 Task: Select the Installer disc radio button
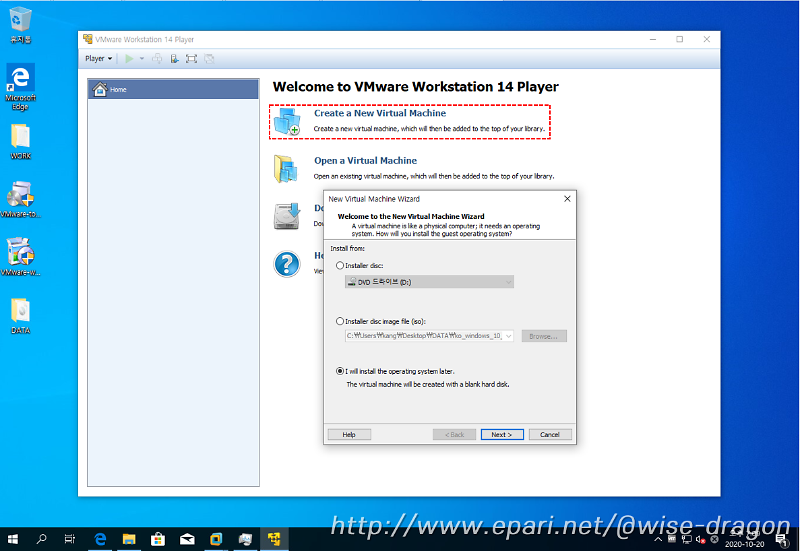point(340,266)
